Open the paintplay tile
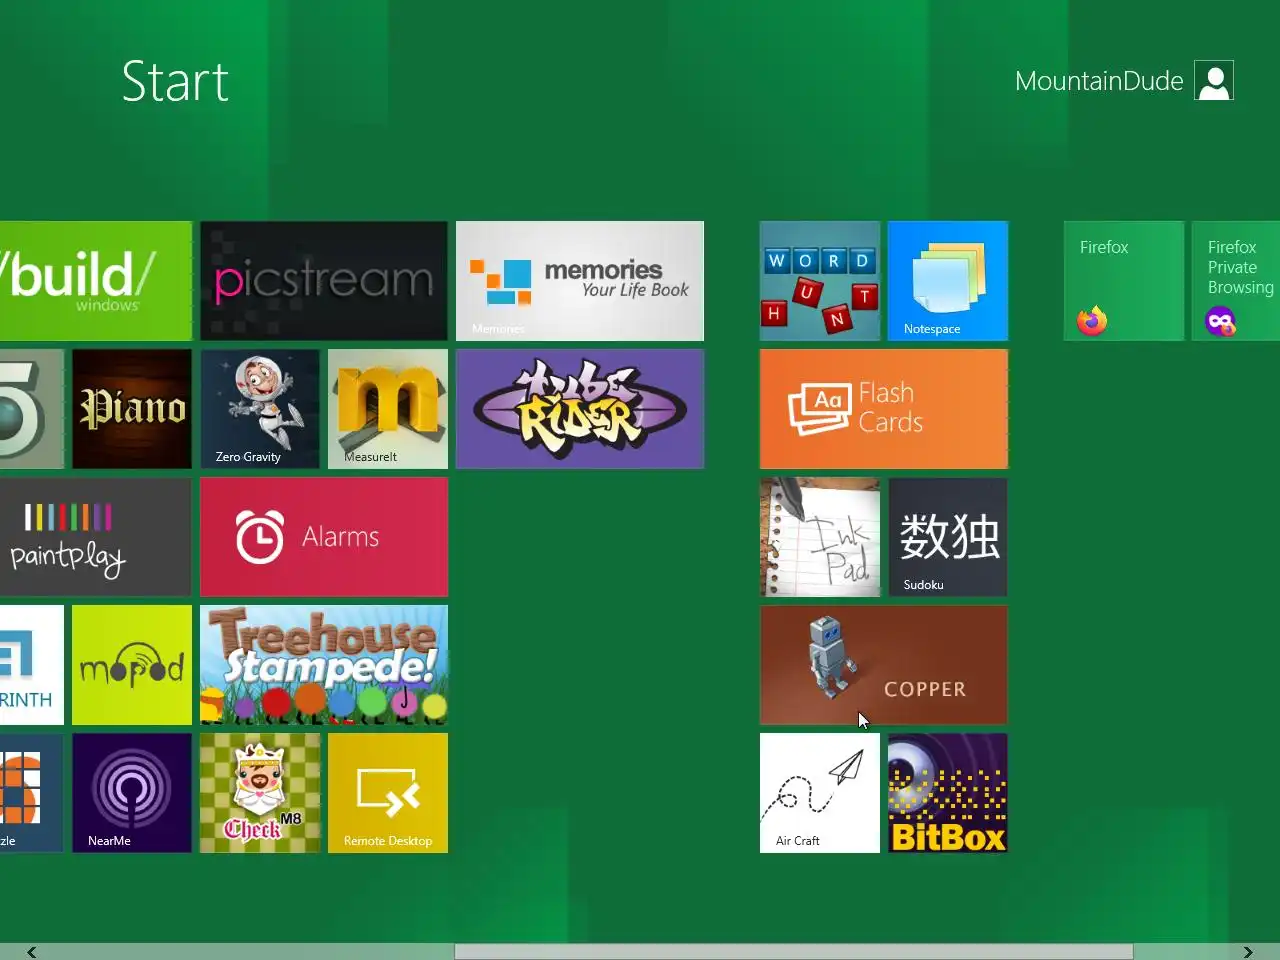This screenshot has height=960, width=1280. tap(96, 537)
